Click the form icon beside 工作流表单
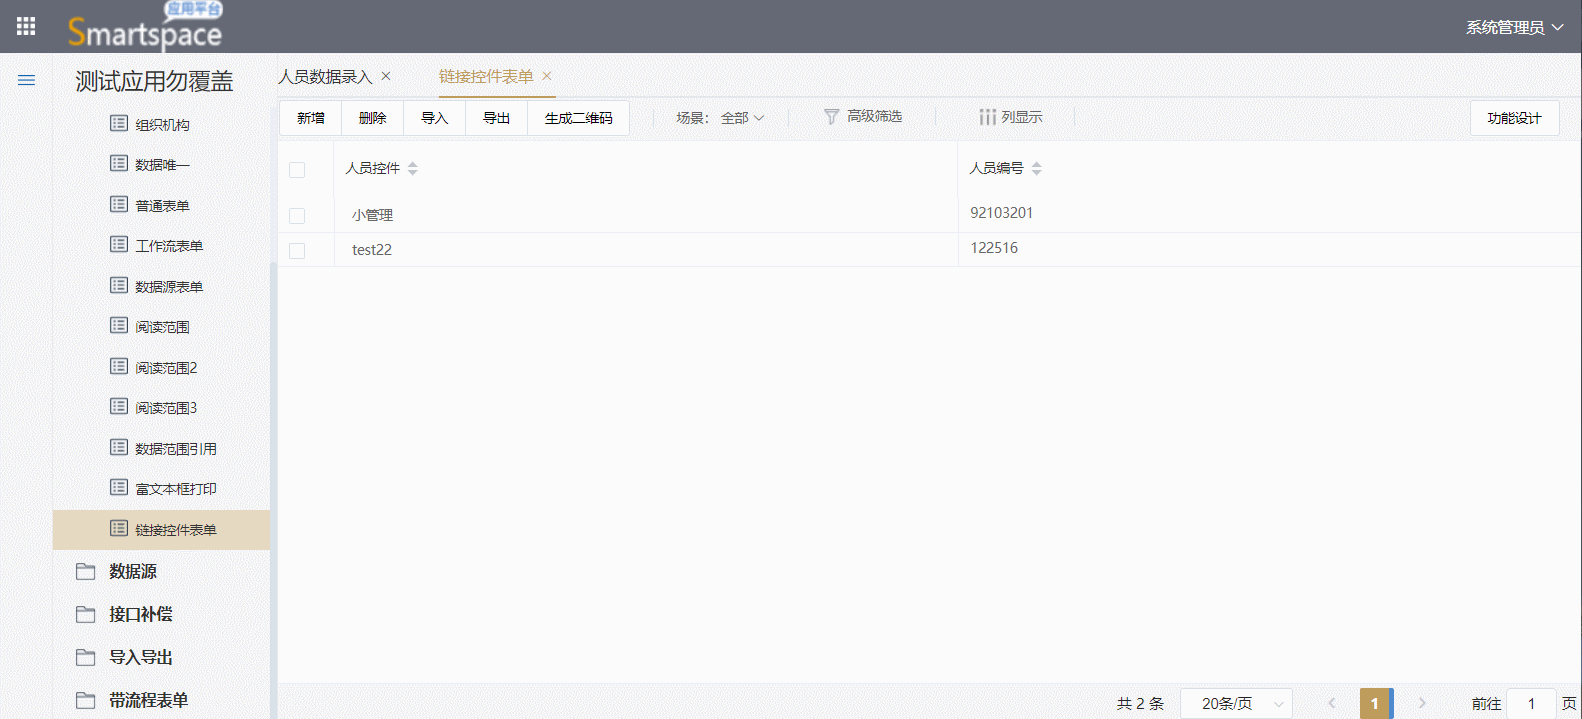Image resolution: width=1582 pixels, height=719 pixels. 119,245
